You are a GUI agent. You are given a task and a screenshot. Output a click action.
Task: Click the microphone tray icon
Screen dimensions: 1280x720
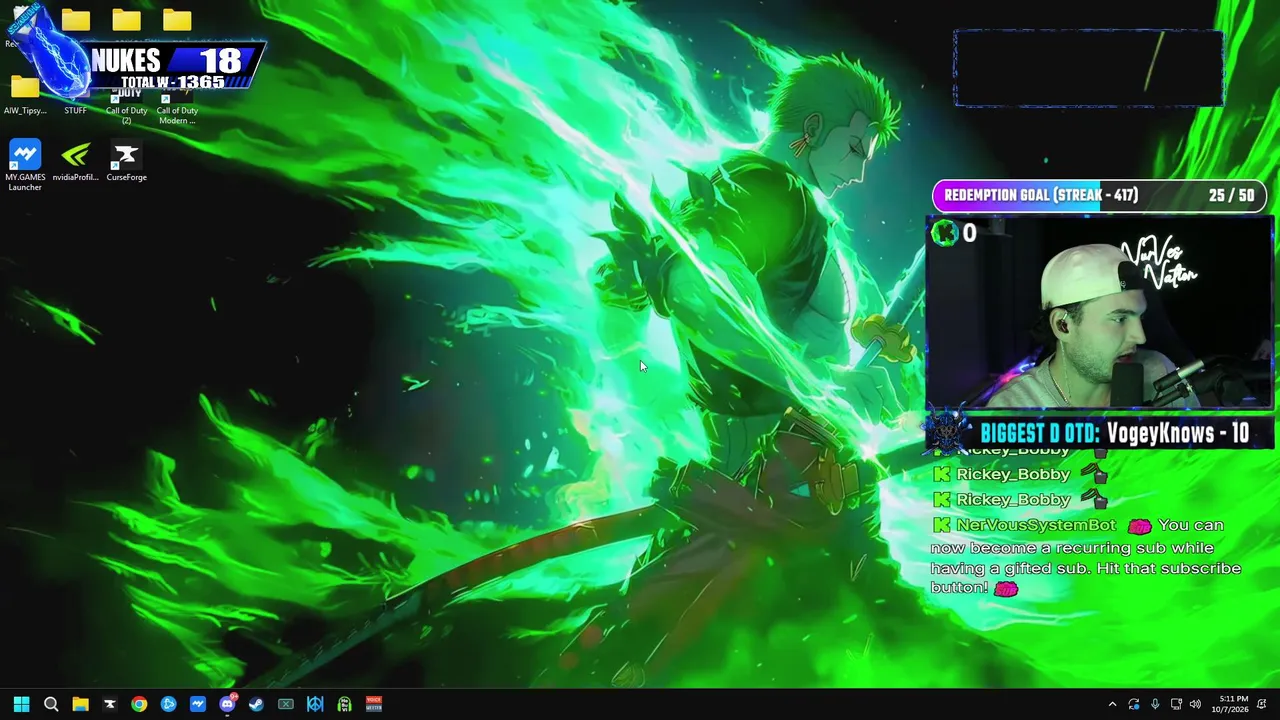(x=1155, y=705)
